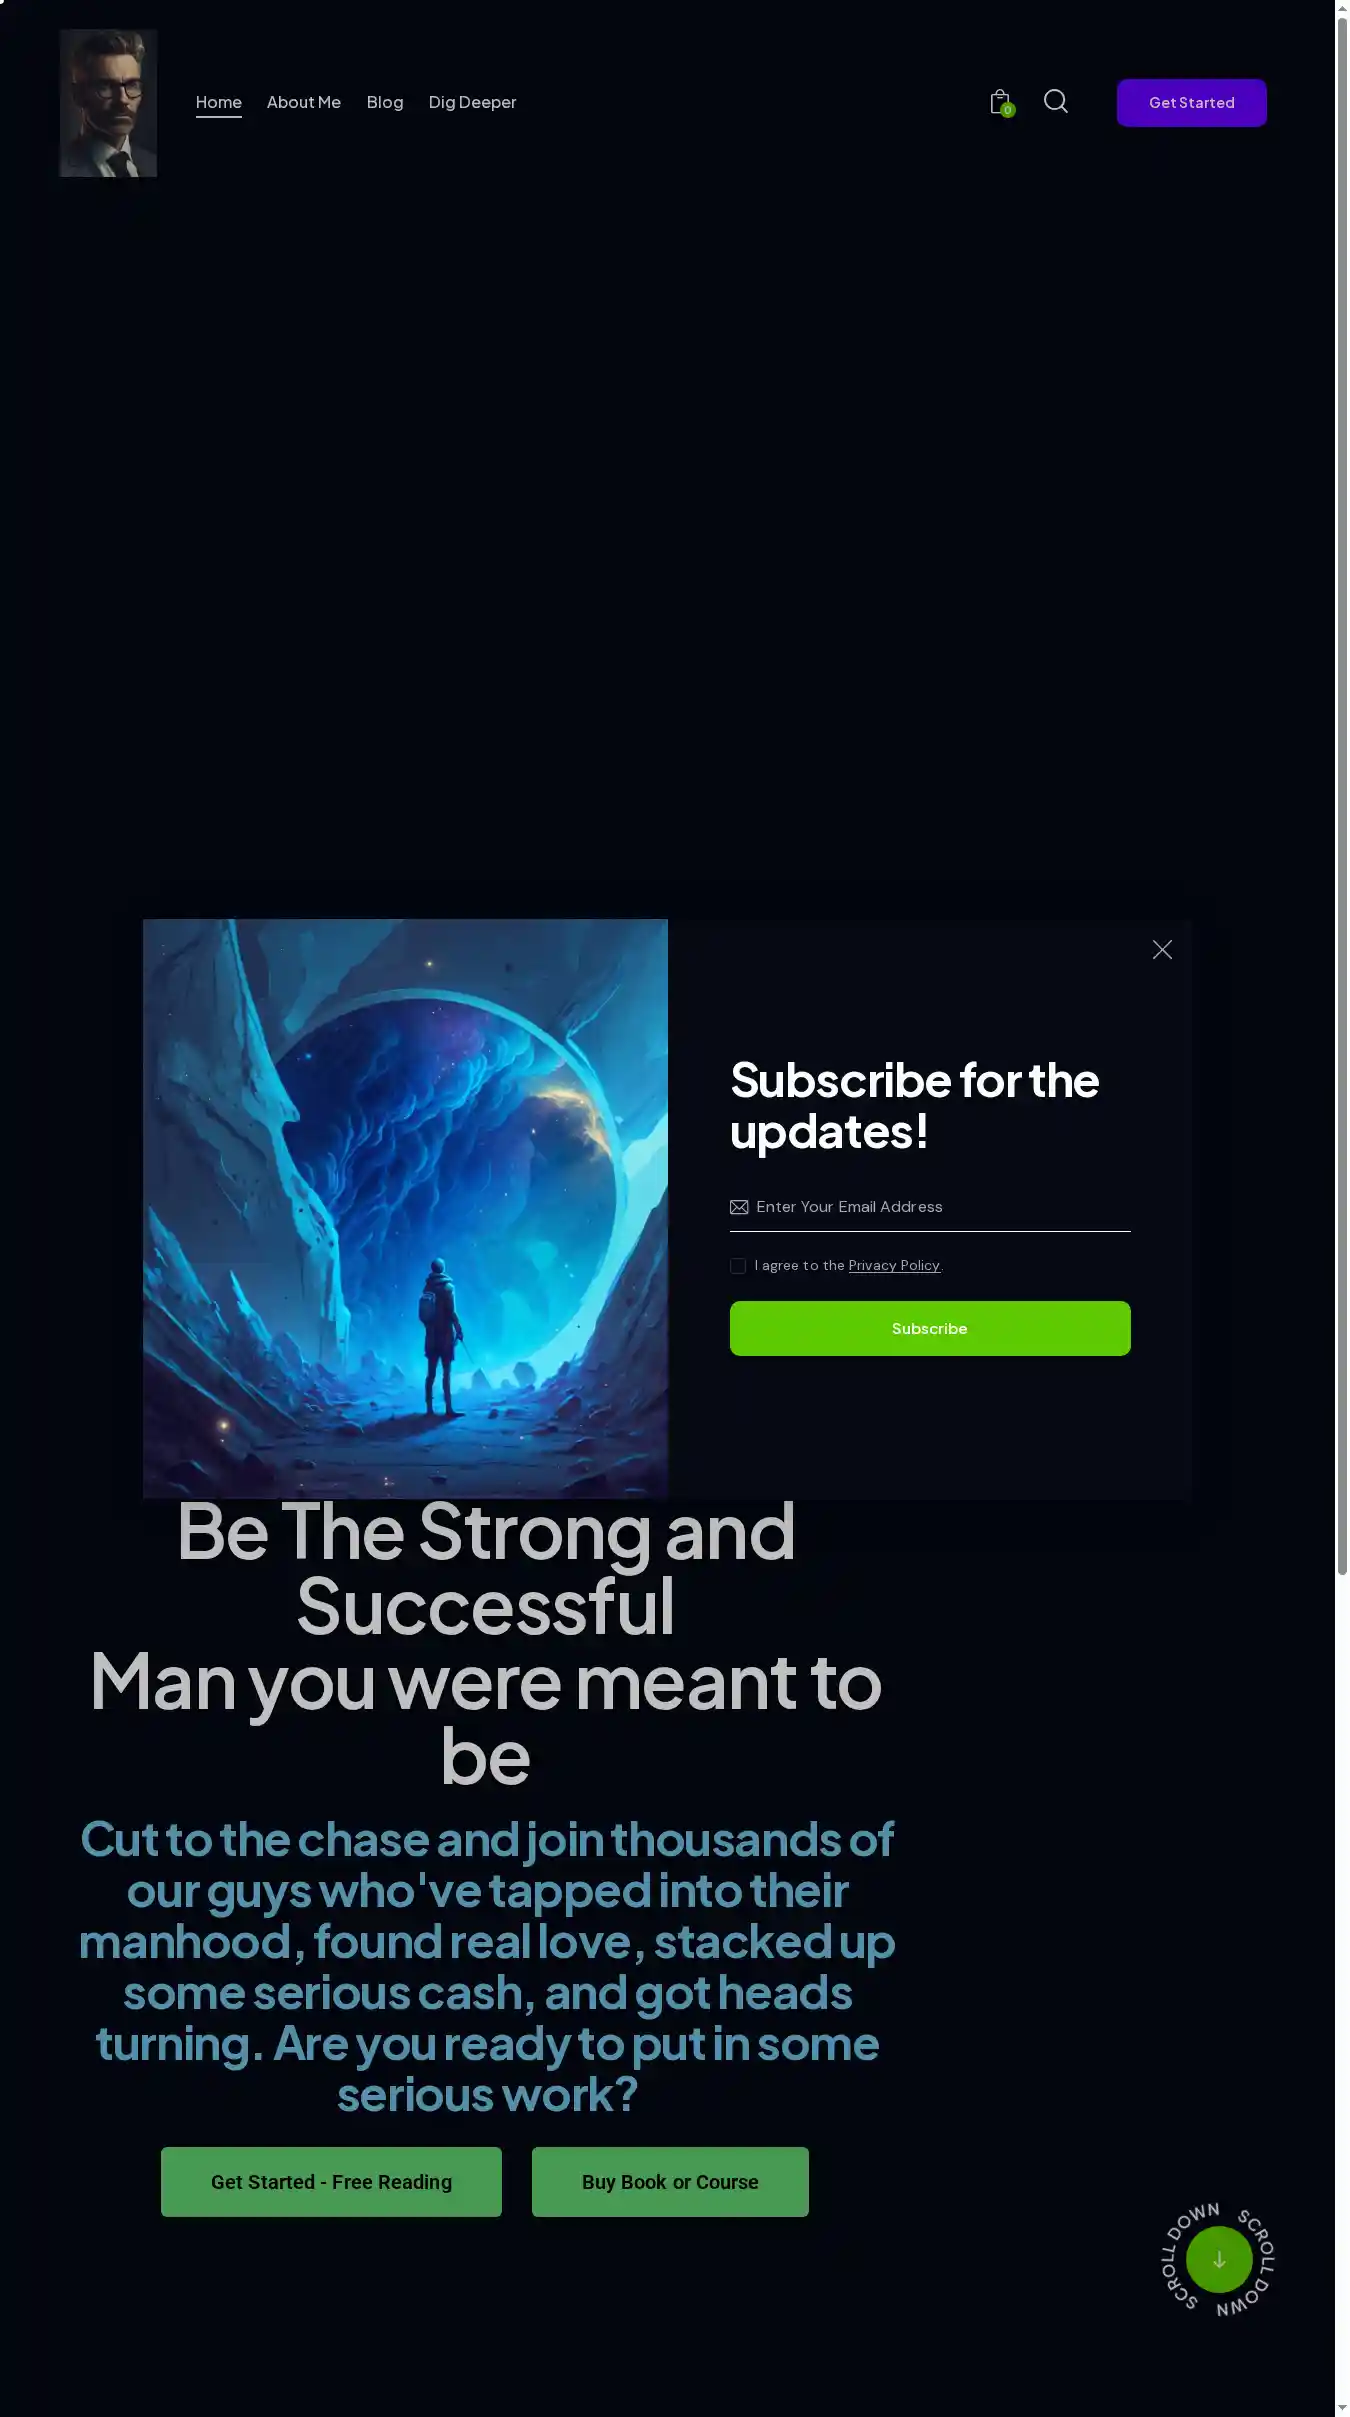Click the envelope icon in email field

(739, 1207)
